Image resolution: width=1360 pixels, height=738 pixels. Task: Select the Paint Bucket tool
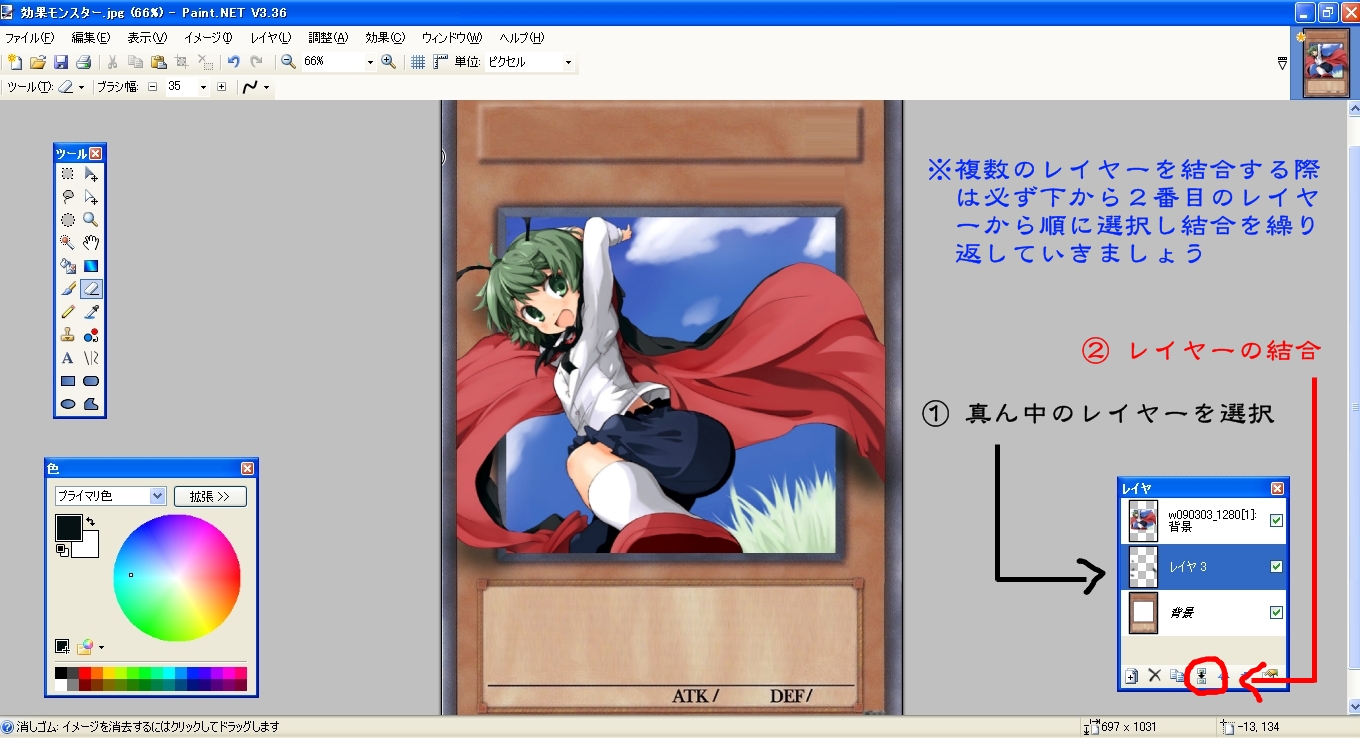[x=68, y=266]
